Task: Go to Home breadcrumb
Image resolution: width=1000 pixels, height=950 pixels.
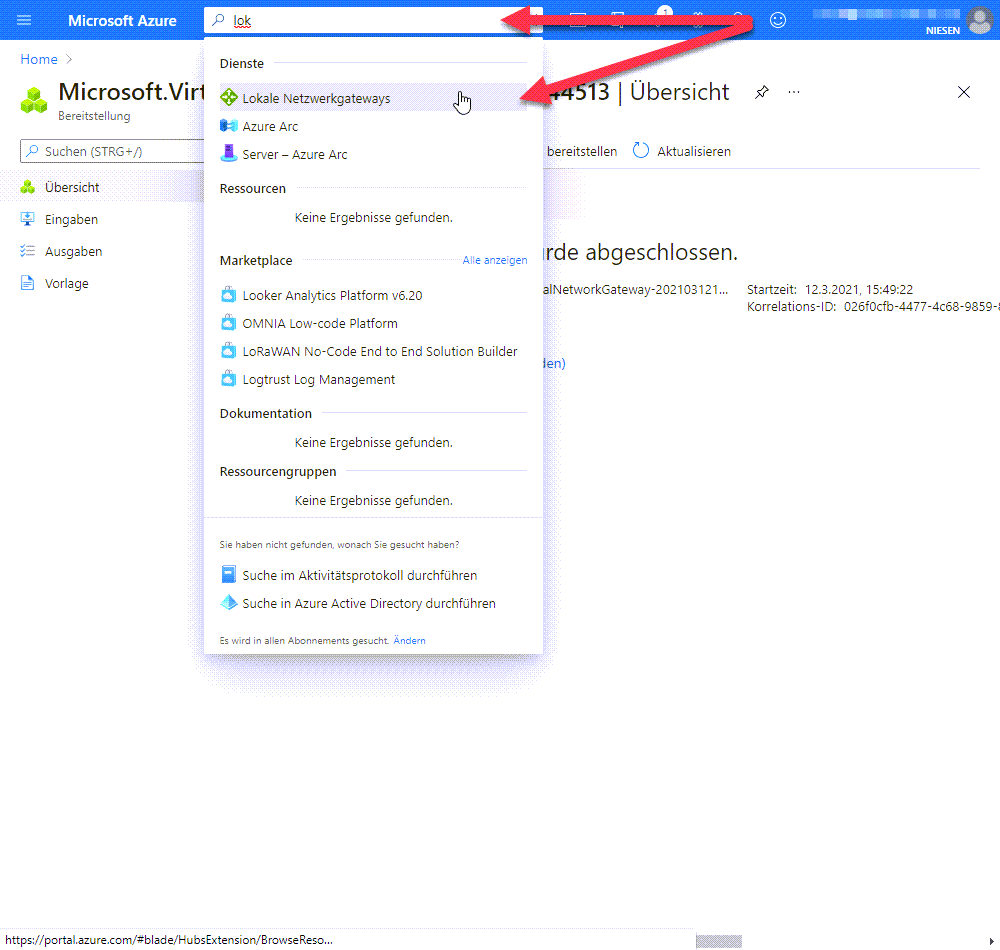Action: click(x=39, y=59)
